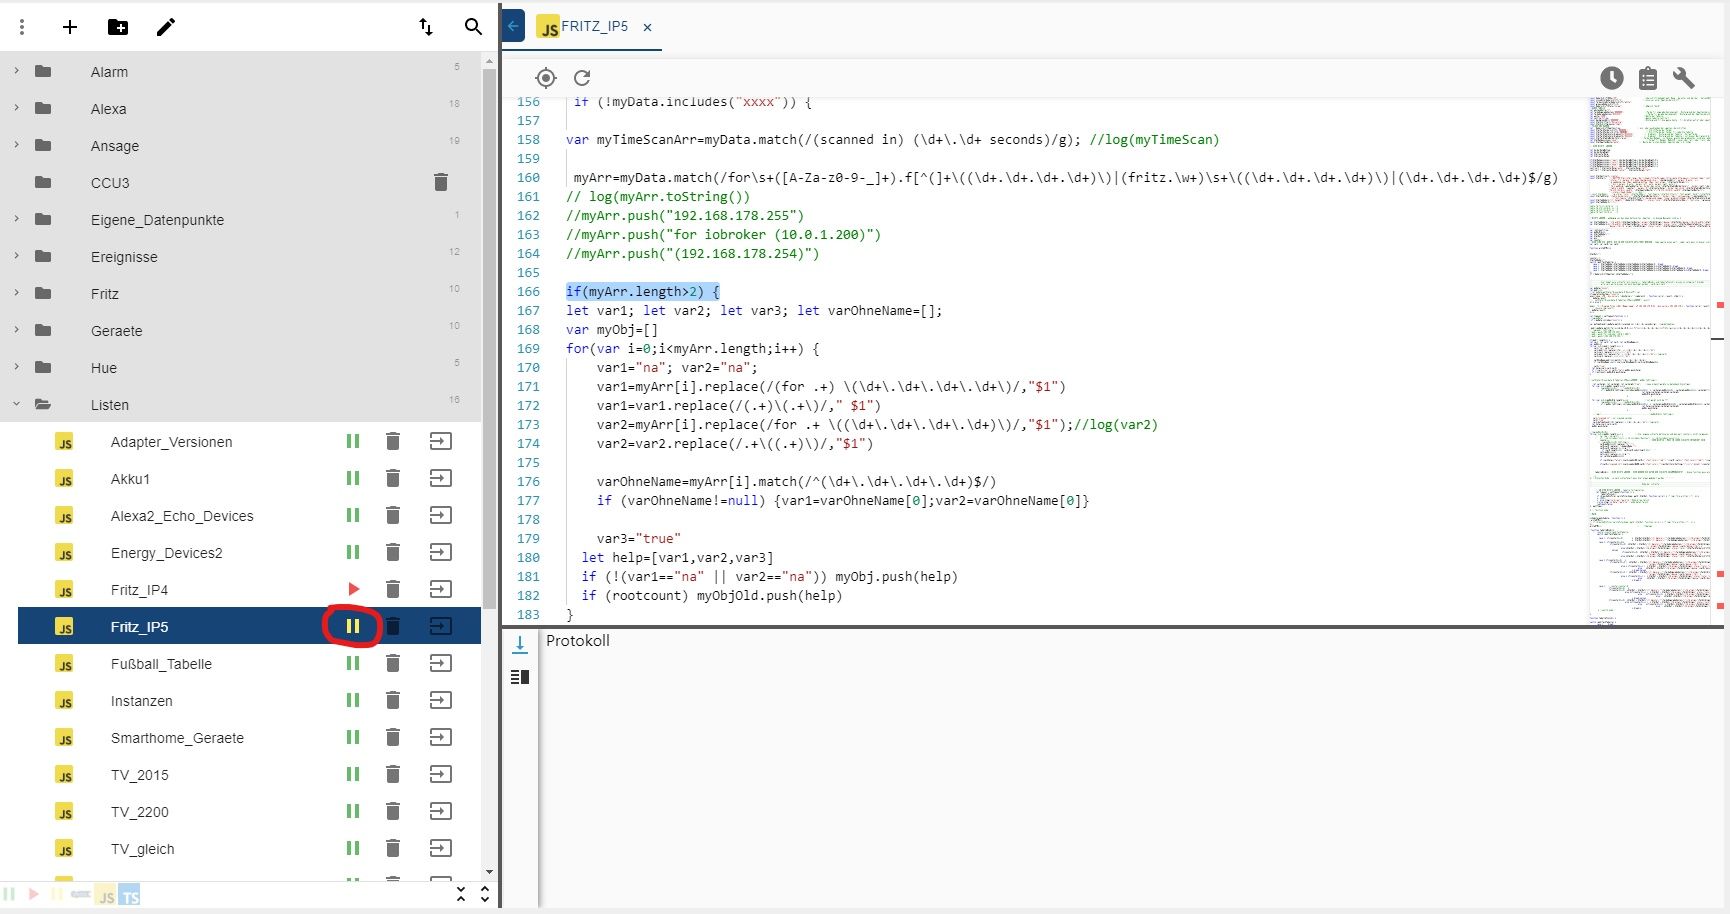
Task: Click the script list scrollbar
Action: (x=489, y=340)
